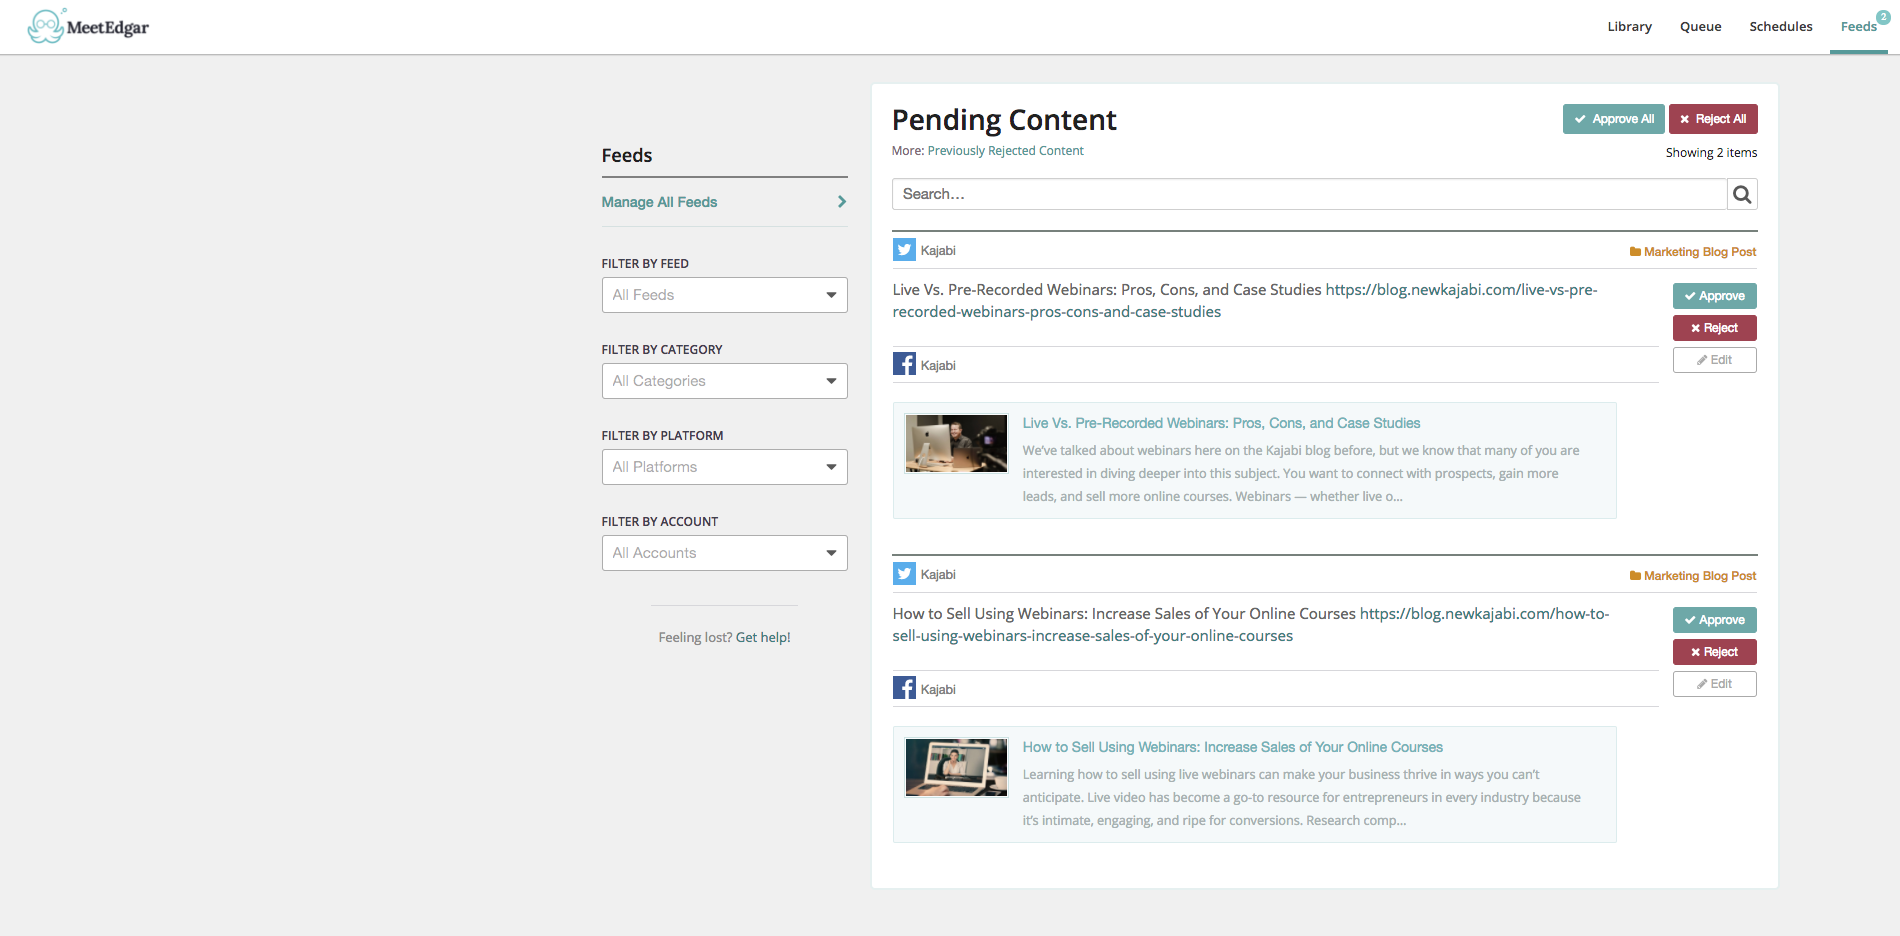
Task: Open Live Vs. Pre-Recorded Webinars preview title
Action: (x=1221, y=423)
